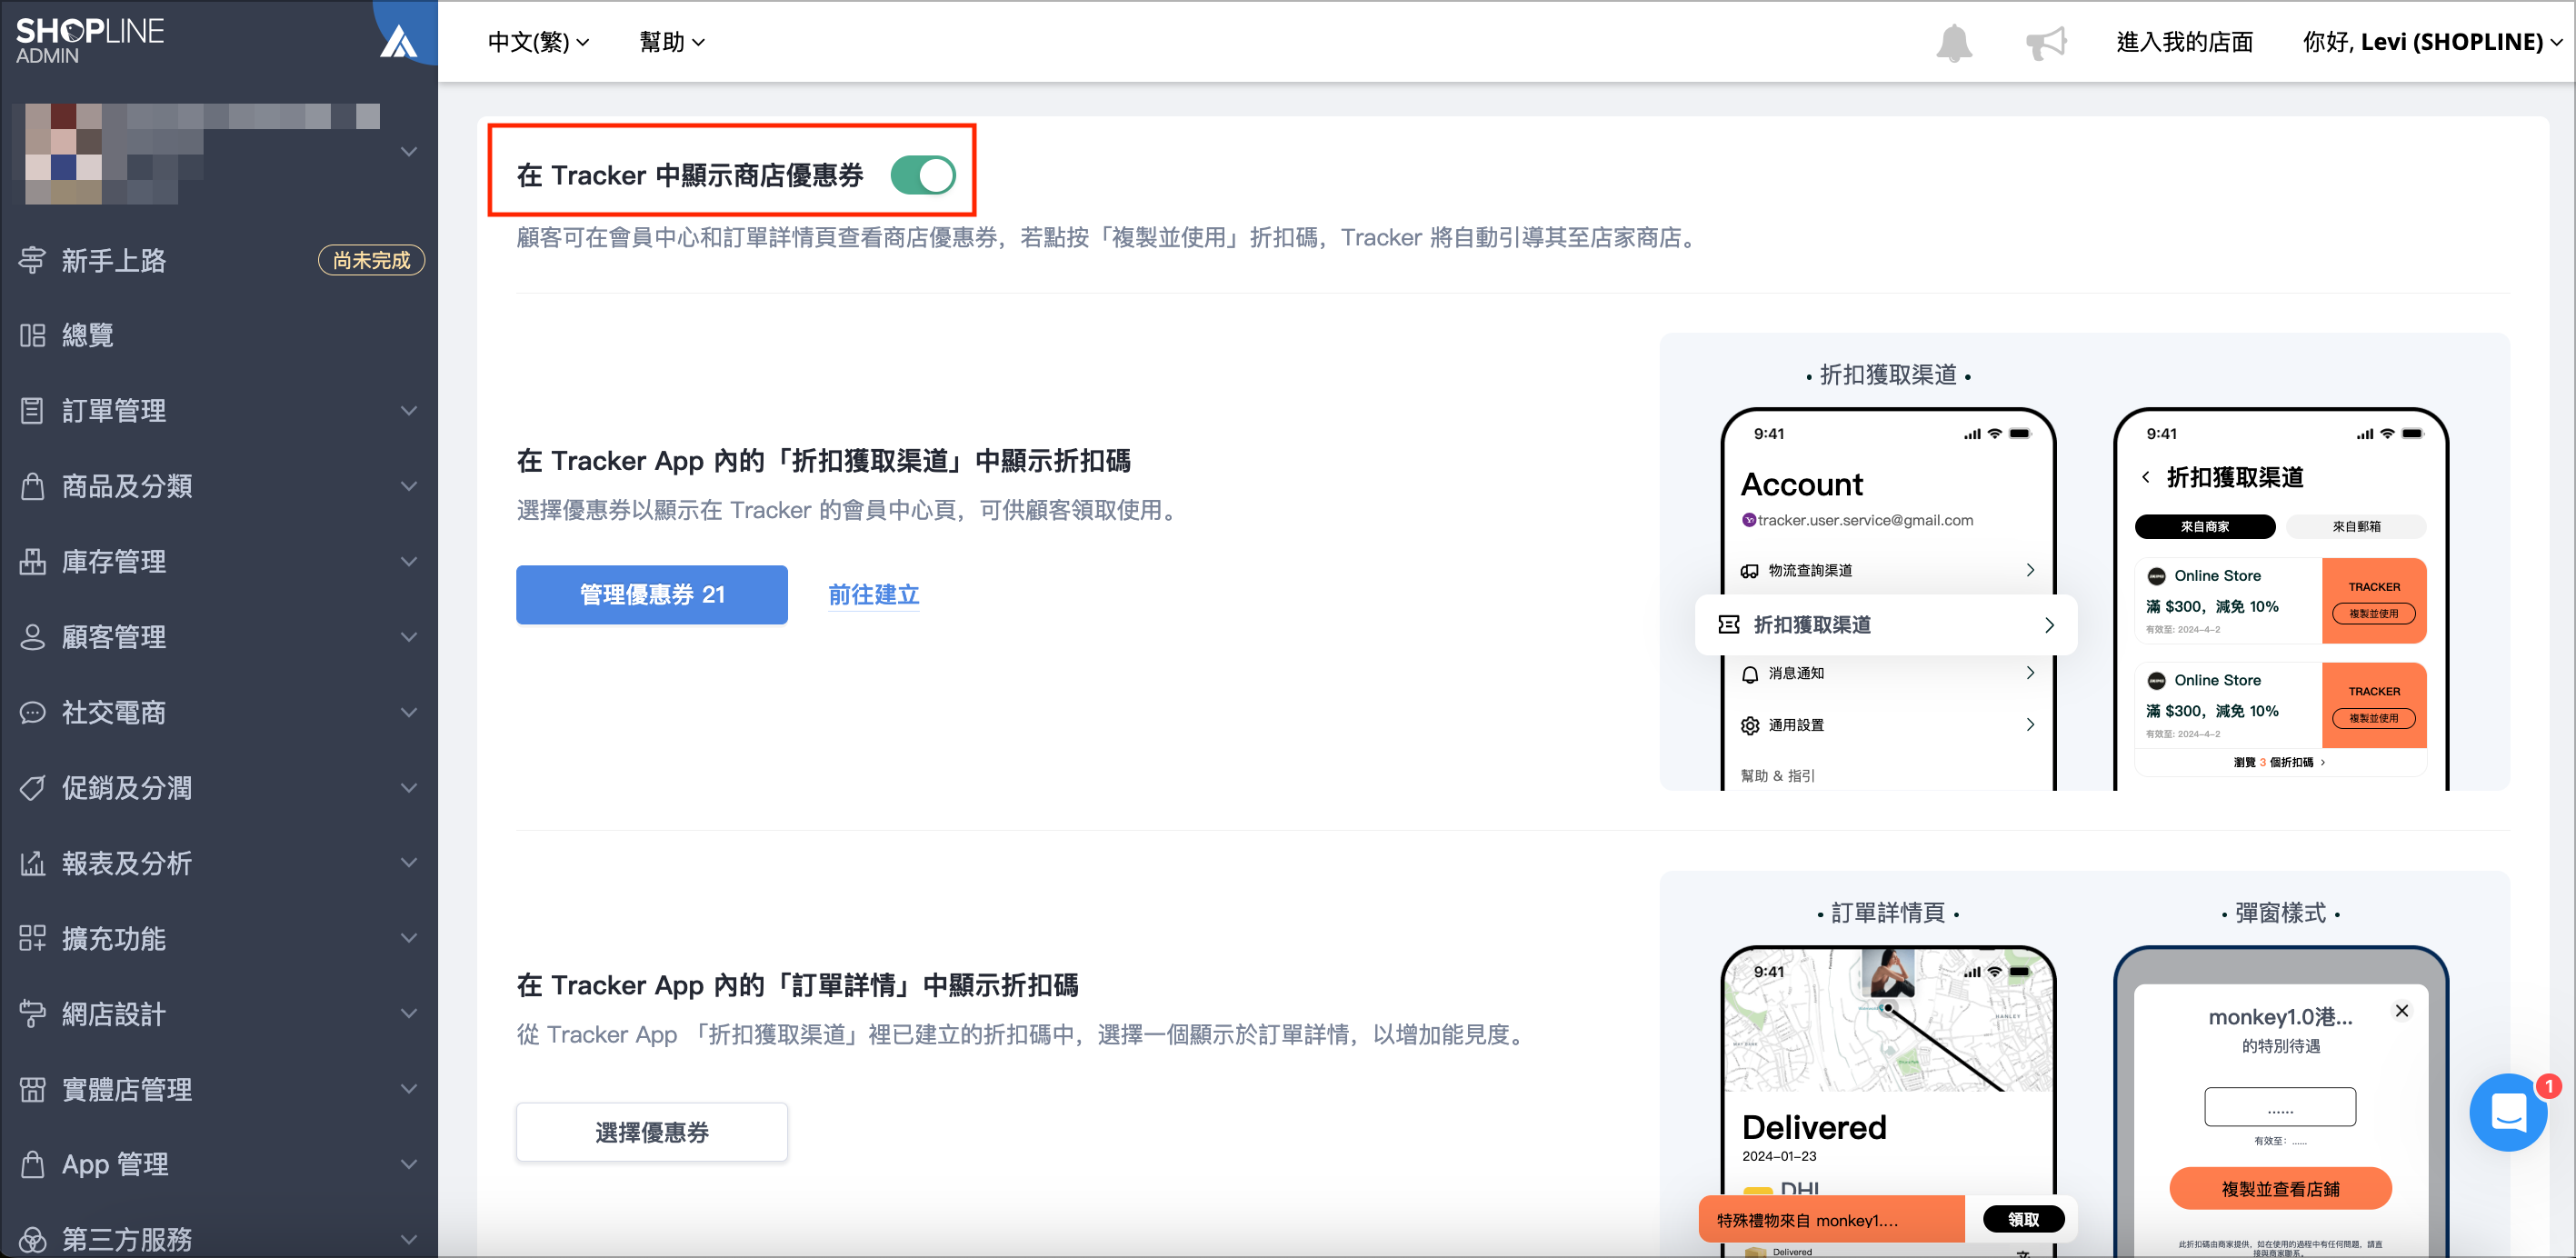Click the 訂單管理 order list icon
Screen dimensions: 2576x1258
pyautogui.click(x=32, y=410)
